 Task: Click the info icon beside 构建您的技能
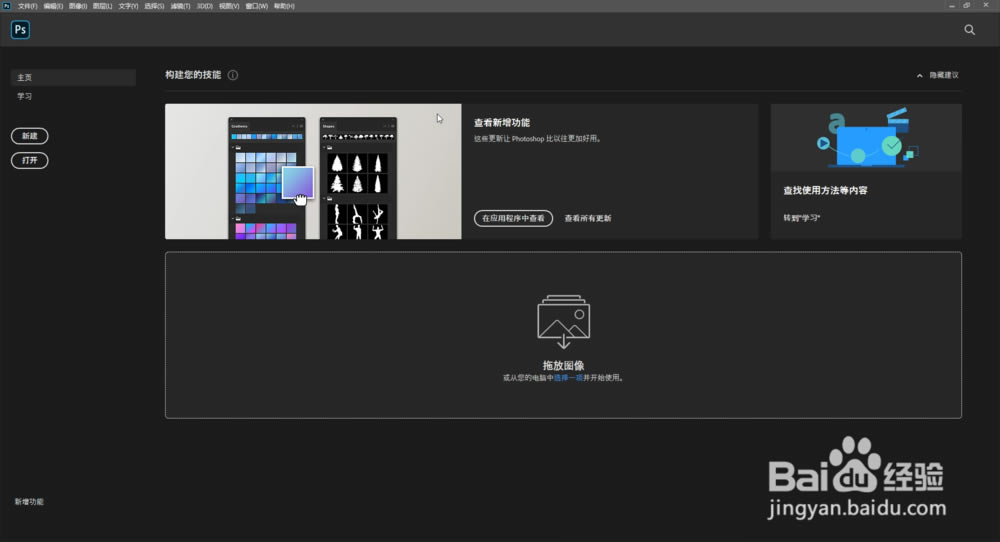click(x=233, y=75)
